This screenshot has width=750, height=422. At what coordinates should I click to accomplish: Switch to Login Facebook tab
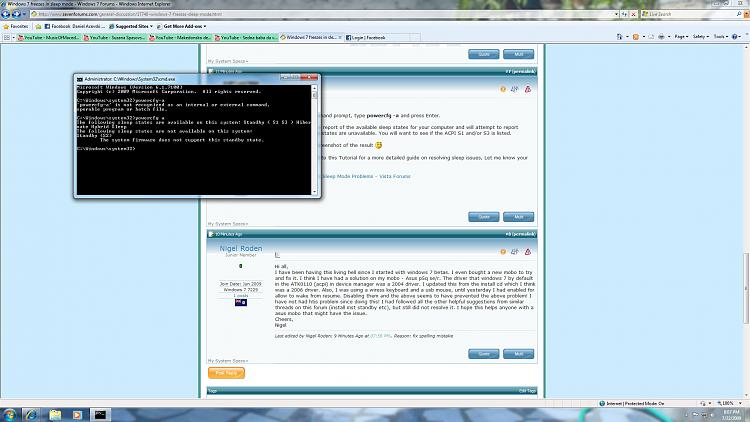tap(376, 37)
